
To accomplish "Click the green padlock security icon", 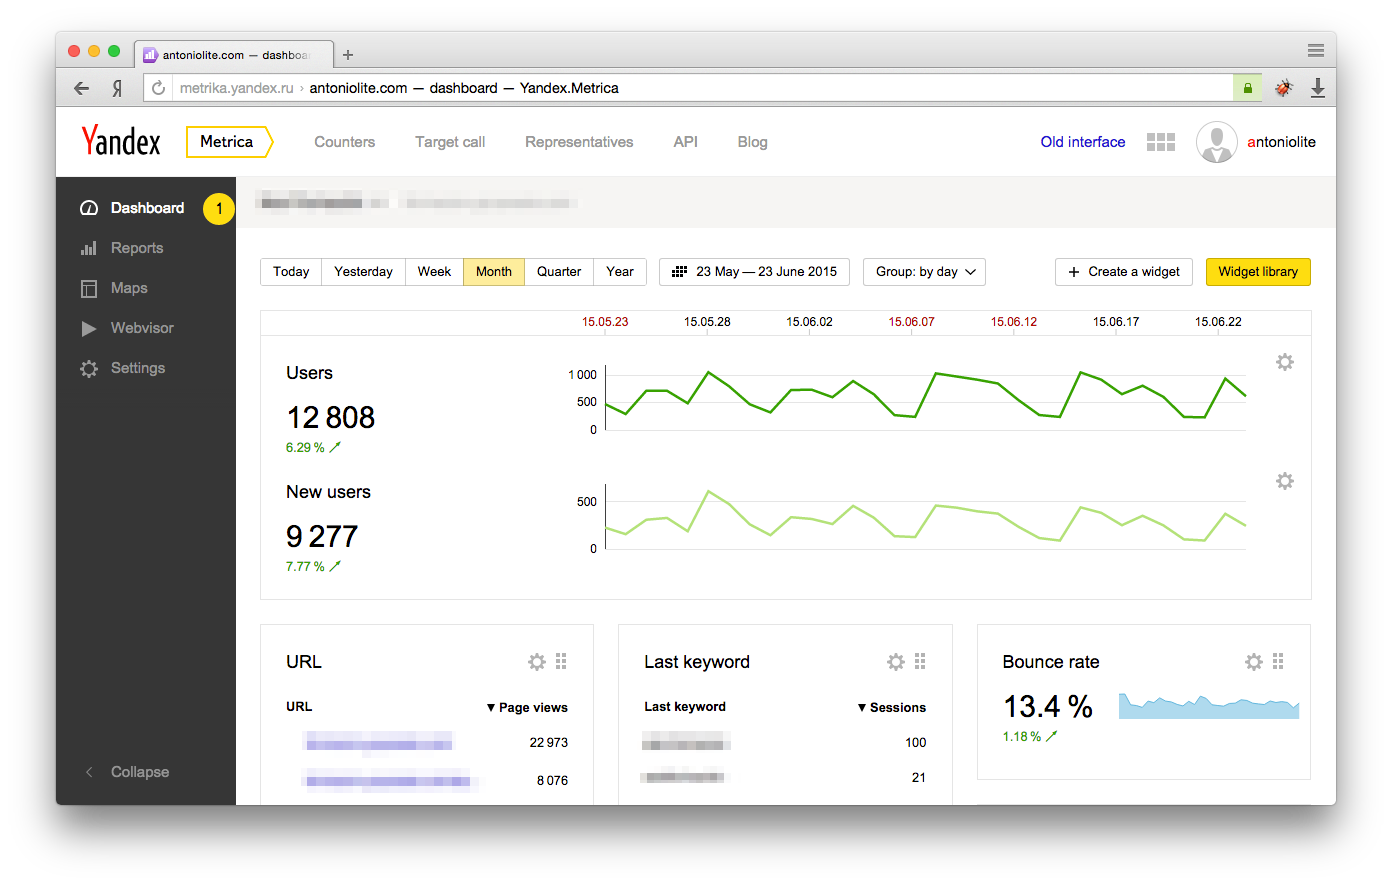I will pos(1247,88).
